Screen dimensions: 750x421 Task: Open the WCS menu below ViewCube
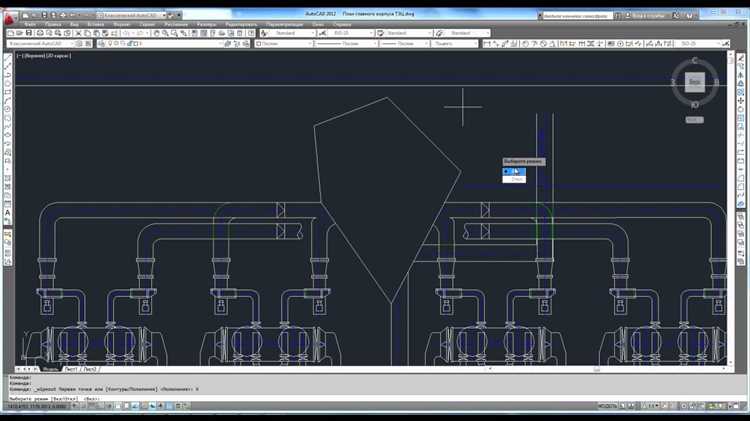point(695,120)
